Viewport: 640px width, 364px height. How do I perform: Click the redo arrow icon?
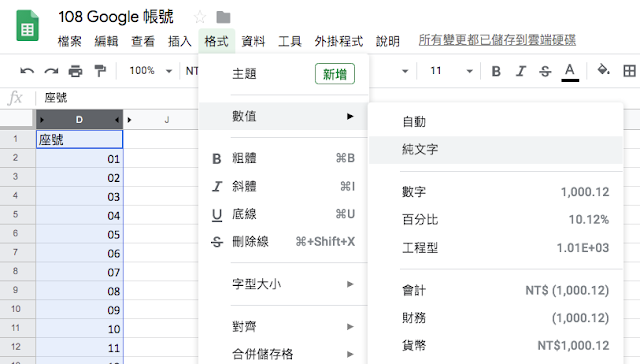[x=51, y=71]
